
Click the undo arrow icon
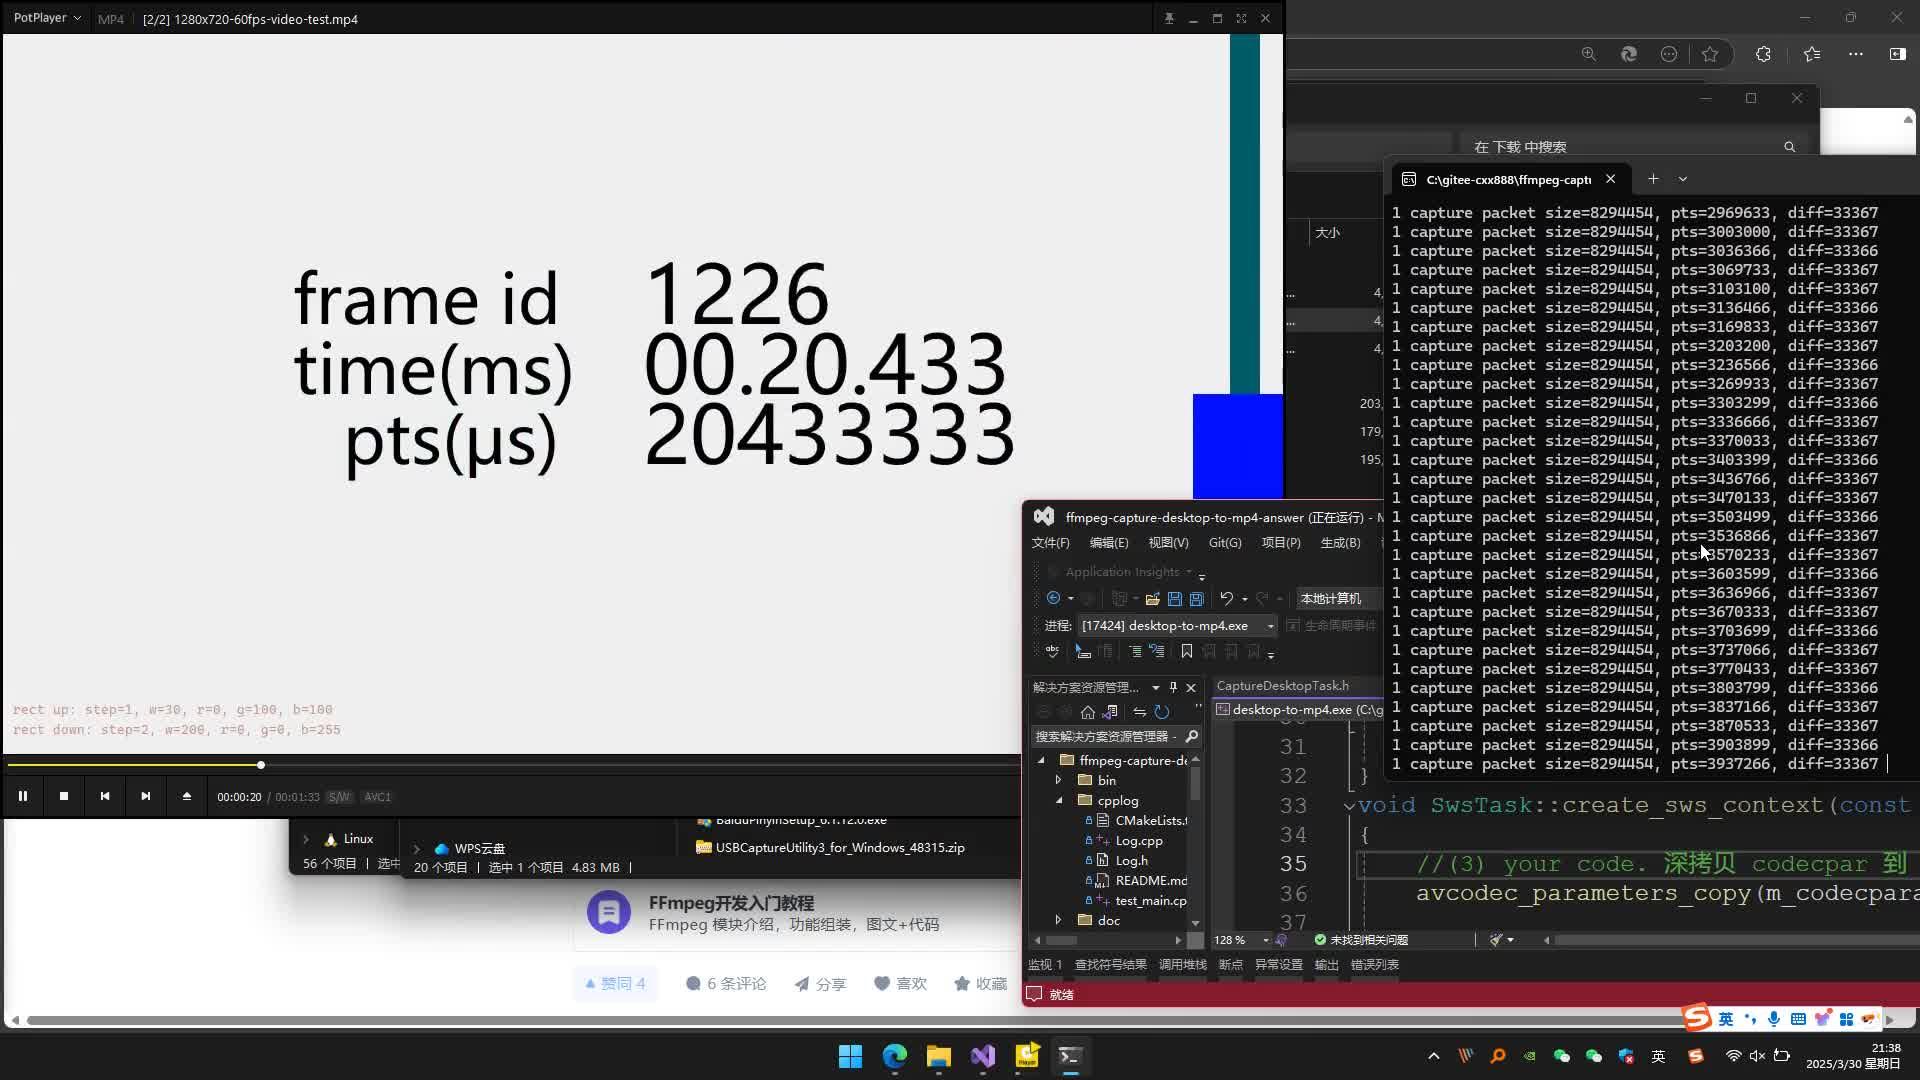pyautogui.click(x=1226, y=598)
